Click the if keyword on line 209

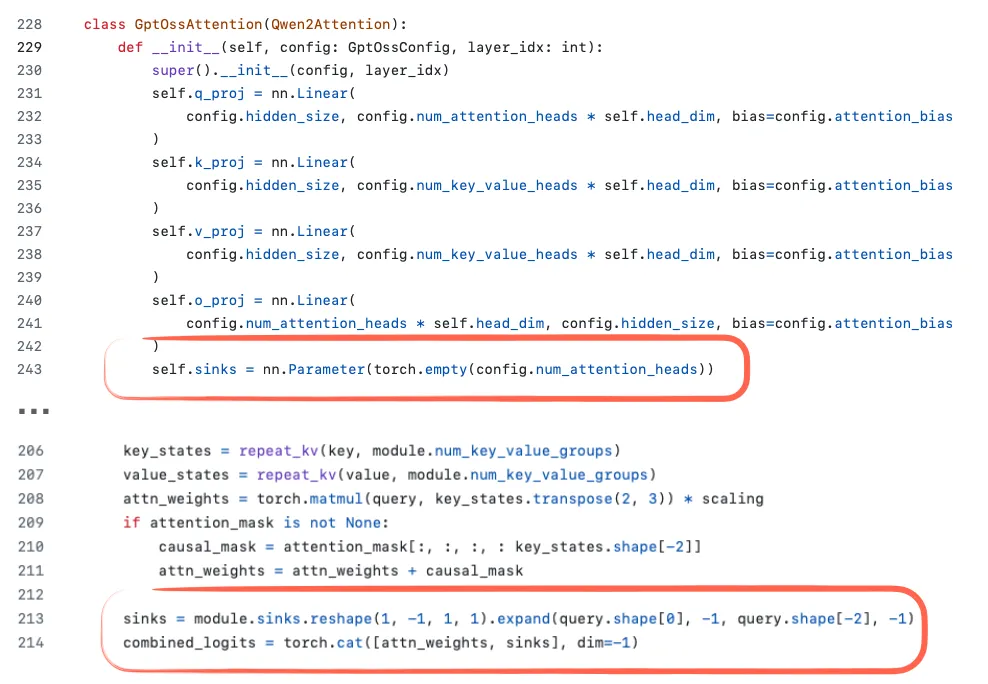tap(131, 523)
